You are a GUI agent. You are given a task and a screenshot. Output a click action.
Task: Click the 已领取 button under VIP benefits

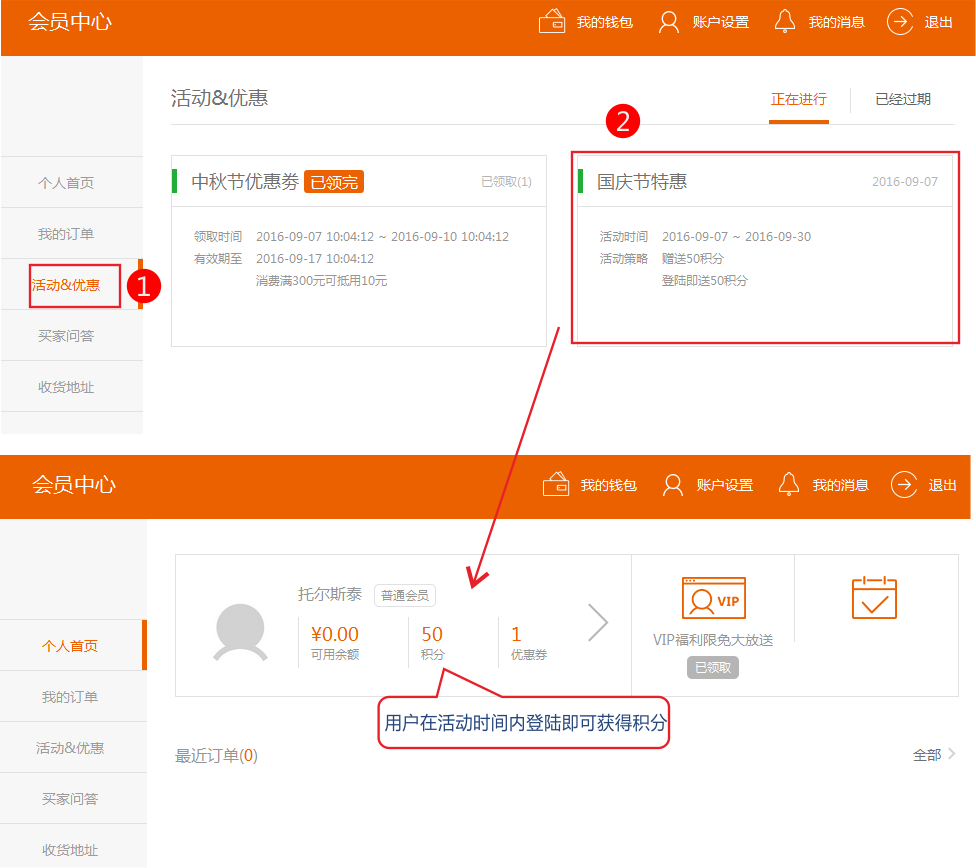pyautogui.click(x=712, y=667)
